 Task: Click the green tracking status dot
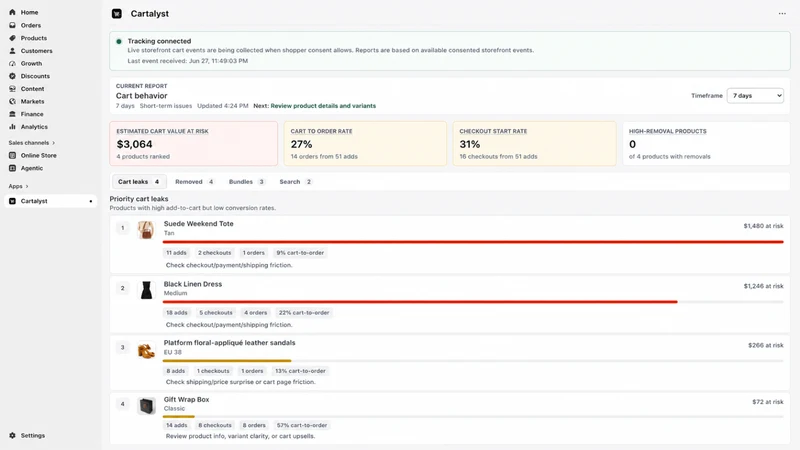coord(119,41)
